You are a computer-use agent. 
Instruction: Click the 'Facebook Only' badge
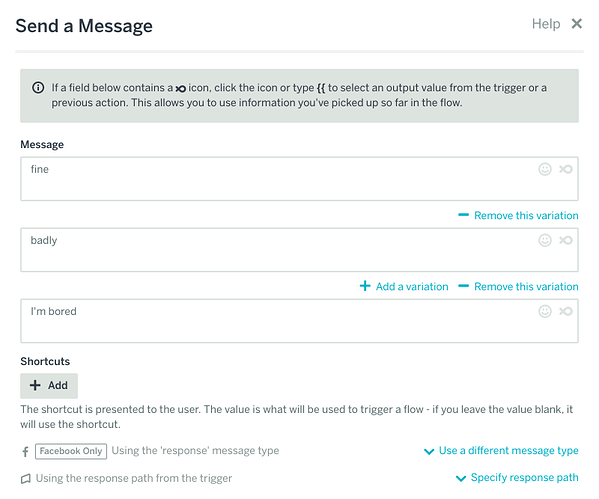pos(71,451)
